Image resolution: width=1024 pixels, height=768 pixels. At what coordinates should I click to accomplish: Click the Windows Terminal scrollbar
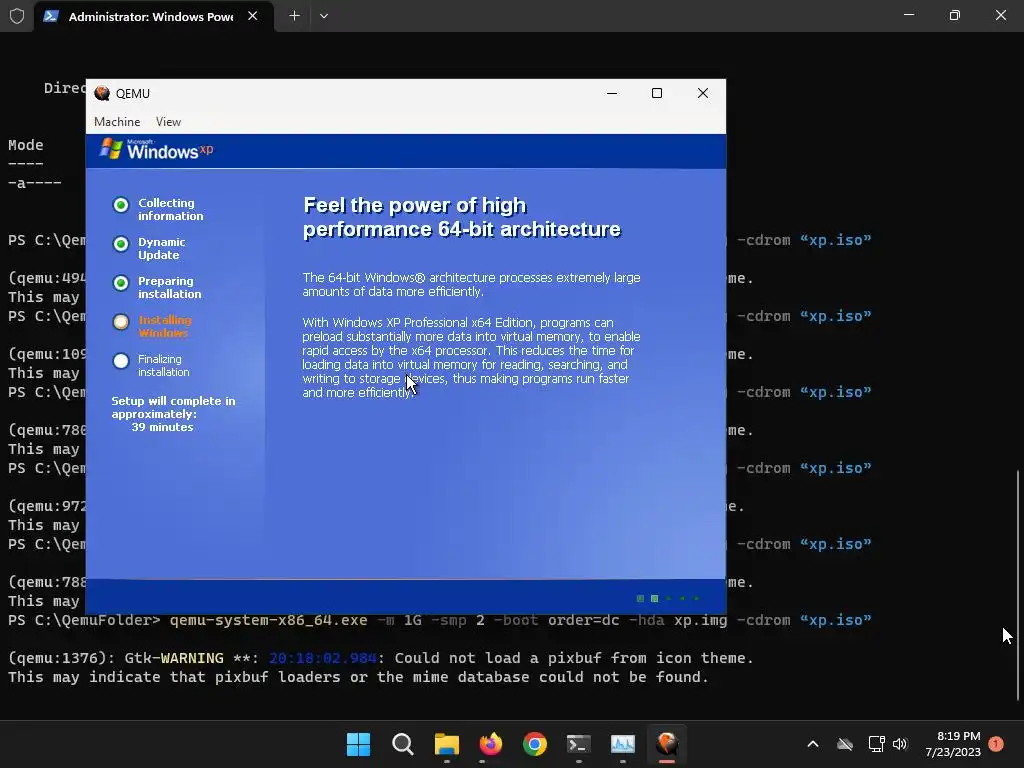[x=1018, y=584]
